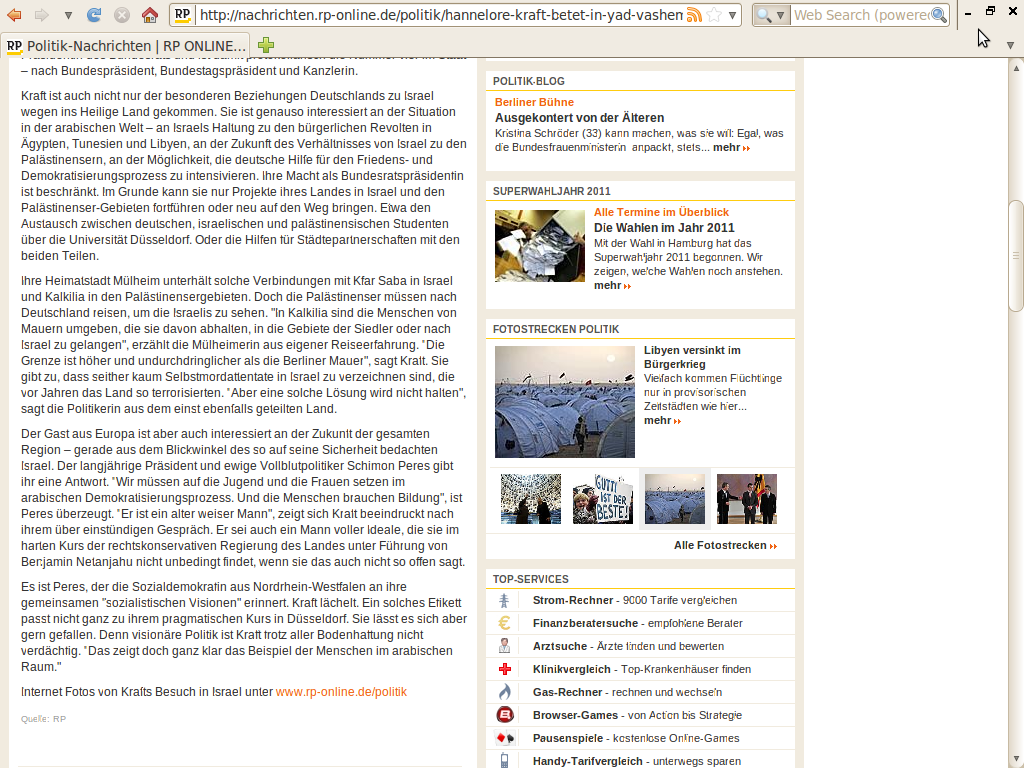Click the Handy-Tarifvergleich phone icon
Image resolution: width=1024 pixels, height=768 pixels.
tap(504, 761)
